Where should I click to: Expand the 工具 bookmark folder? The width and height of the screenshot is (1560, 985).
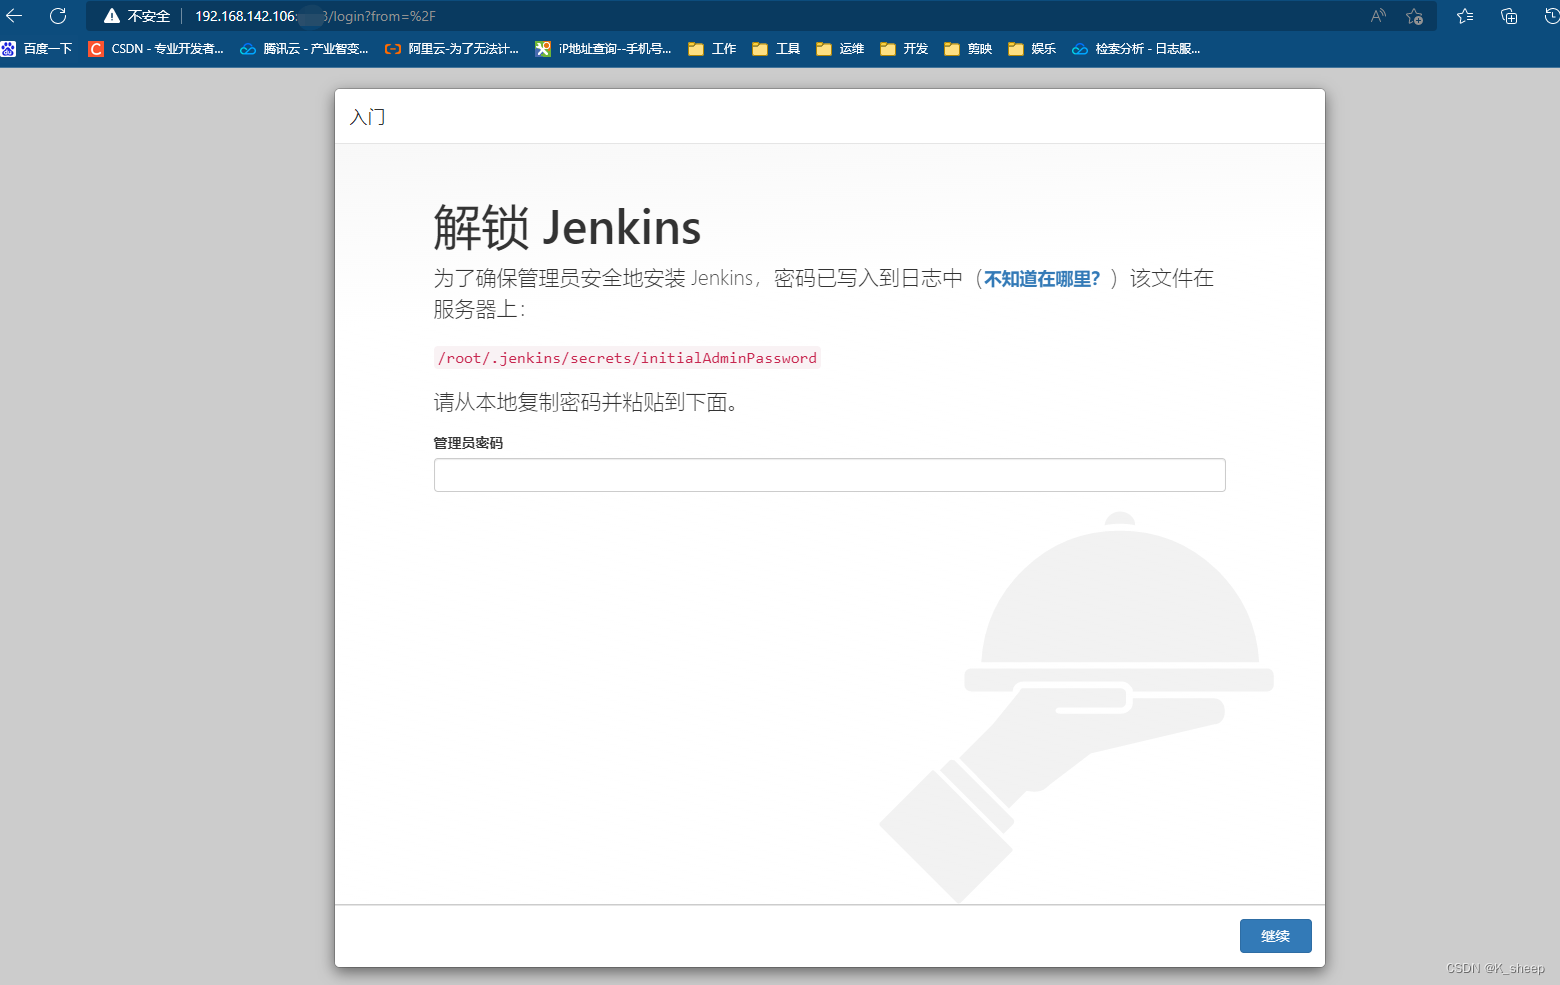pyautogui.click(x=776, y=49)
